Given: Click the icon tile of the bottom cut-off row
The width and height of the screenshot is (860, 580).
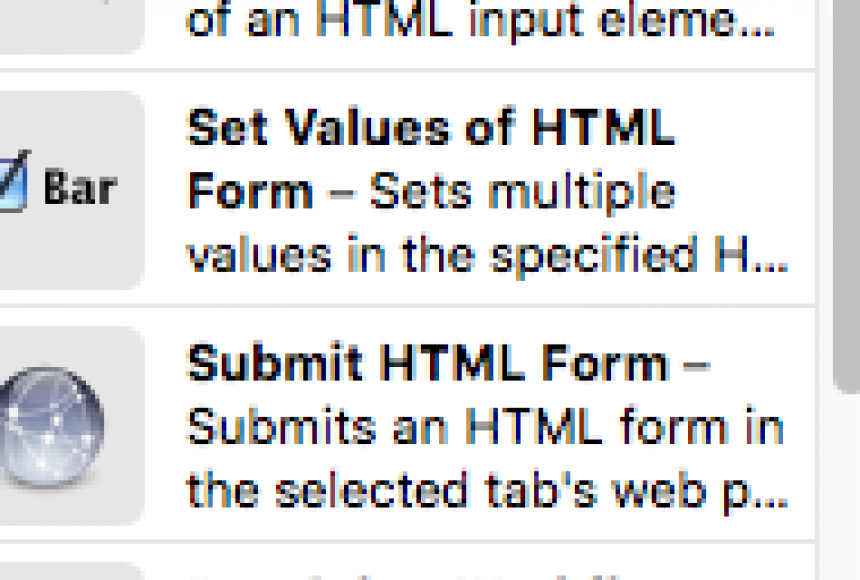Looking at the screenshot, I should [71, 571].
